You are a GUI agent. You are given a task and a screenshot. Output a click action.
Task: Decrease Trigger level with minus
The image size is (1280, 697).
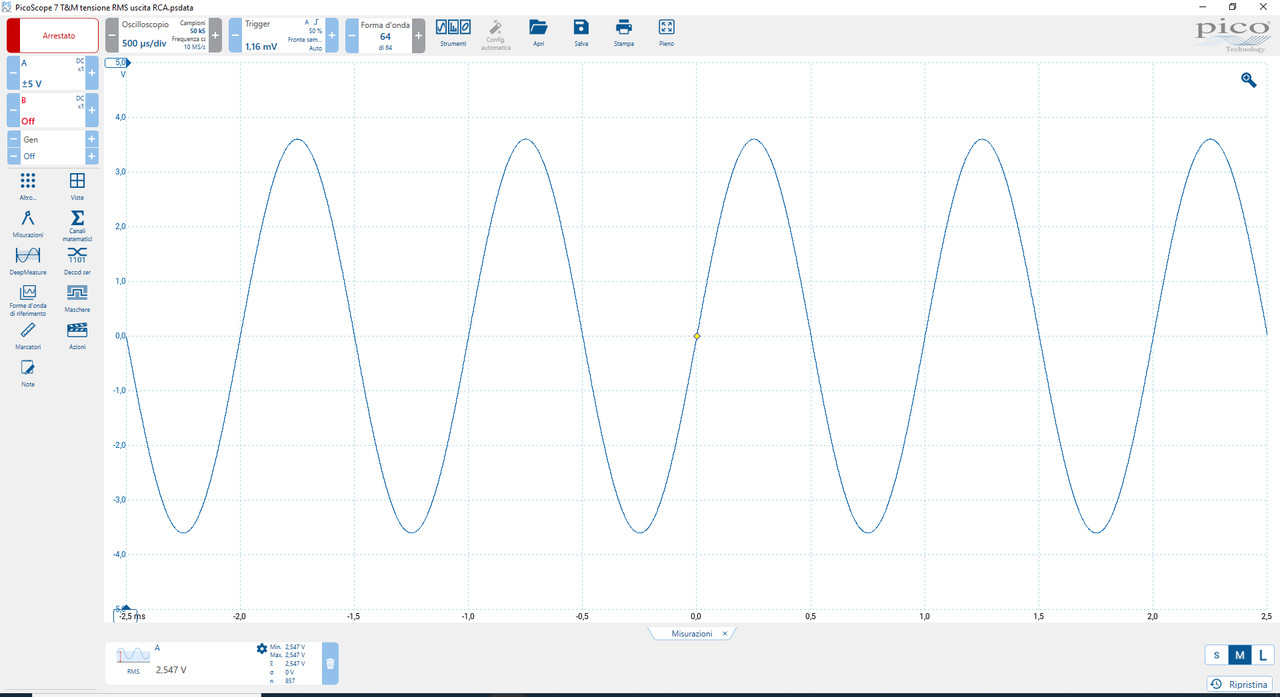click(x=235, y=35)
